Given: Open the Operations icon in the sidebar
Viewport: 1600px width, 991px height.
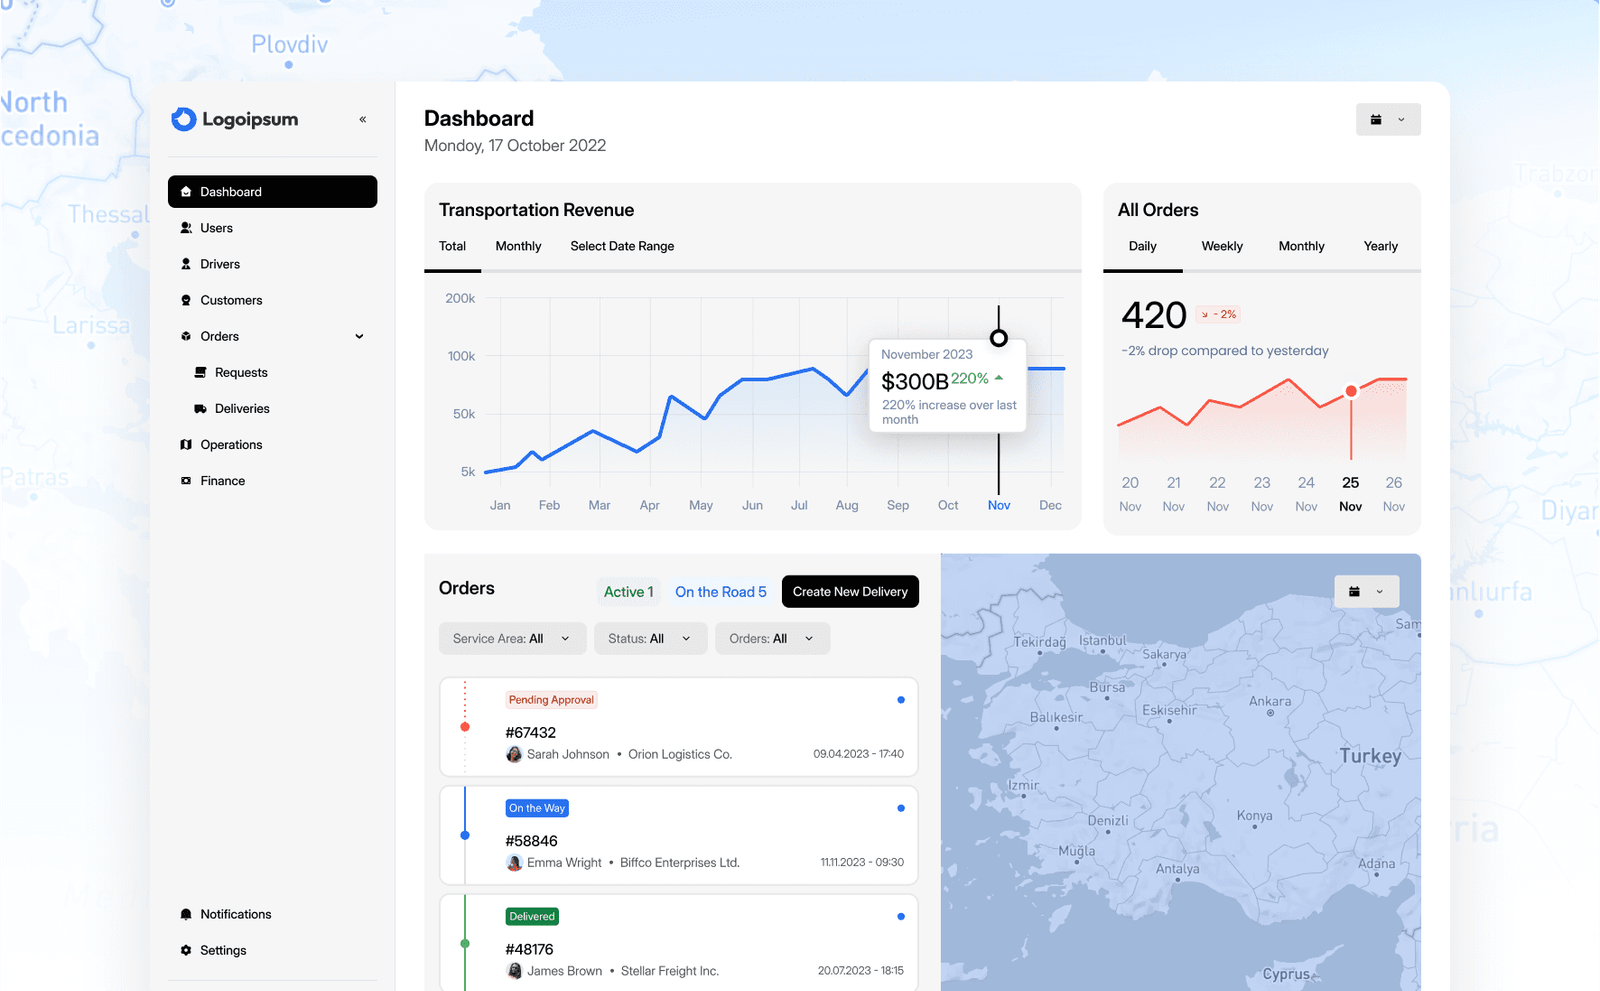Looking at the screenshot, I should click(186, 444).
